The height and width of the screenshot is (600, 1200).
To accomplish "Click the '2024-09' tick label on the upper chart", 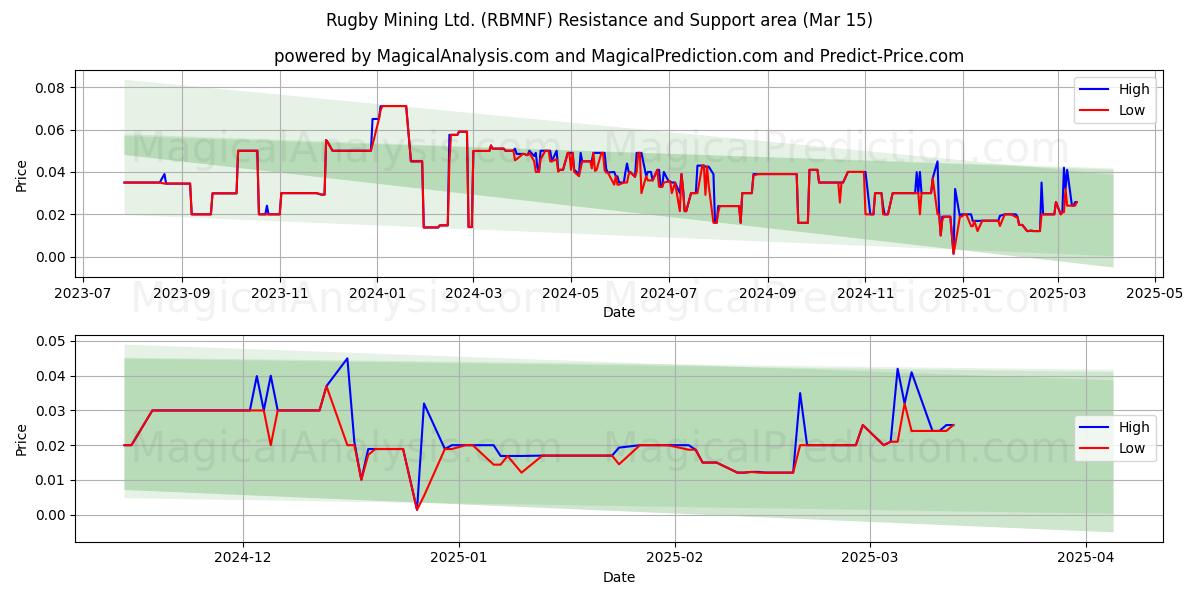I will tap(768, 294).
